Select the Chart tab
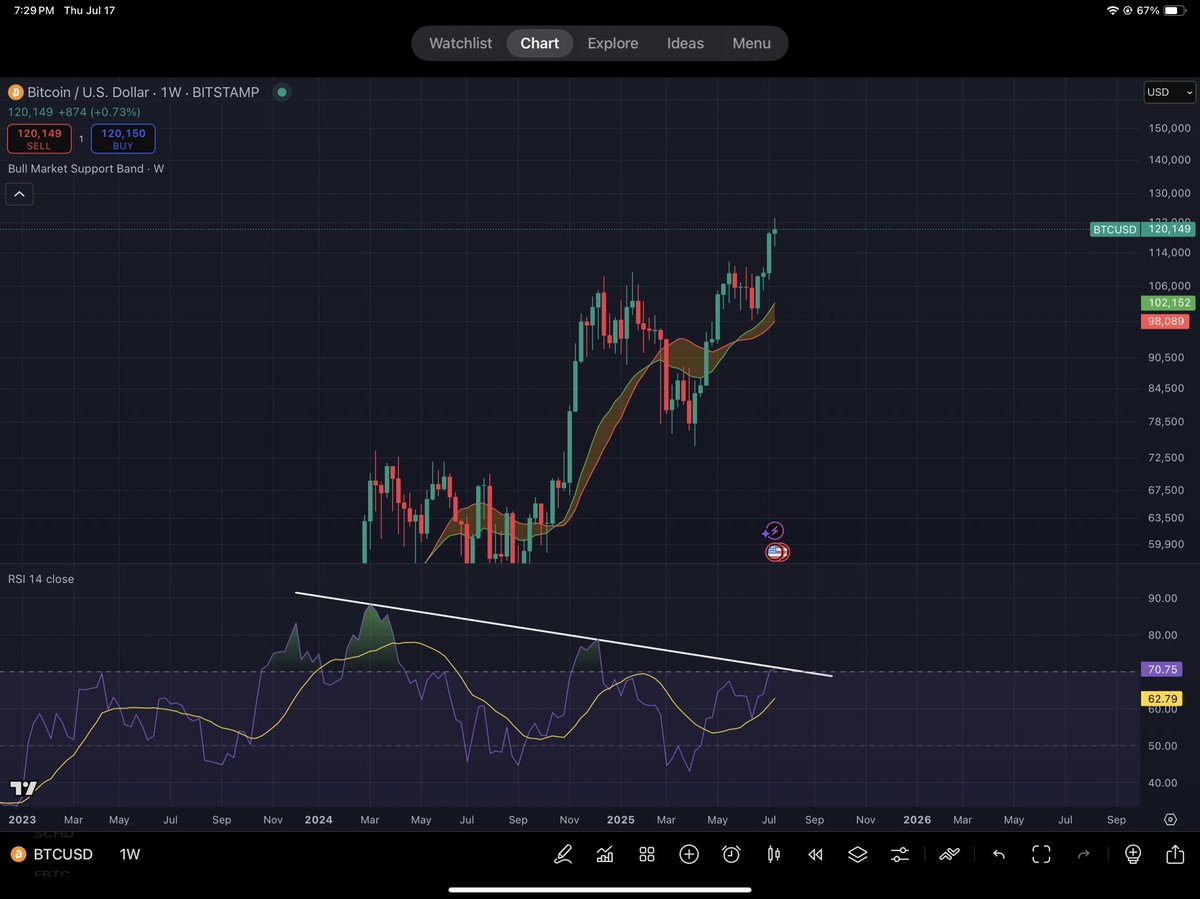The height and width of the screenshot is (899, 1200). pyautogui.click(x=539, y=43)
